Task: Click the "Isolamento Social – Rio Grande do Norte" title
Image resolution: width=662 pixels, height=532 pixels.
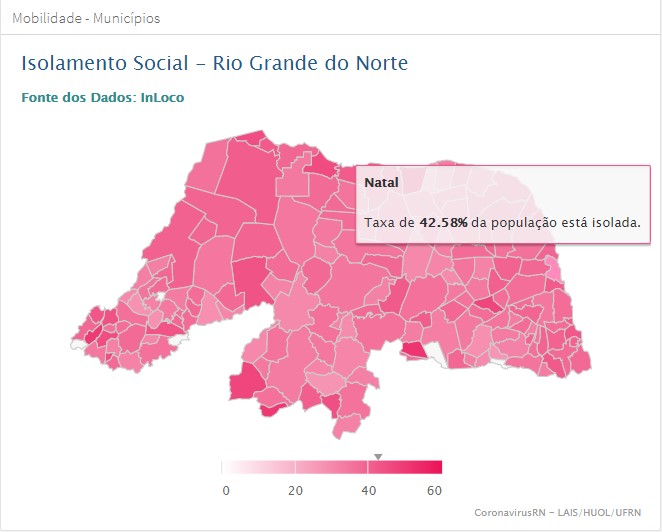Action: [x=214, y=63]
